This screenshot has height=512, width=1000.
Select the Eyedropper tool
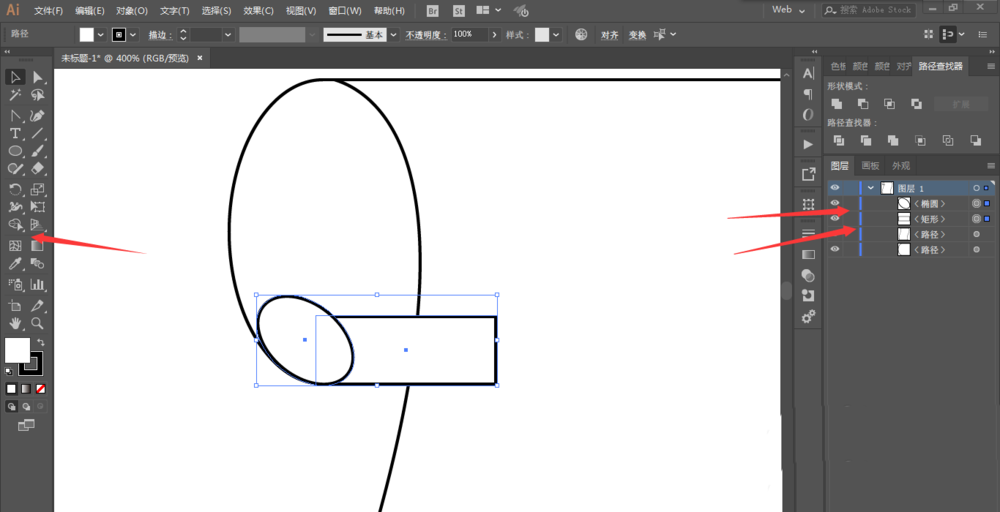[x=15, y=263]
